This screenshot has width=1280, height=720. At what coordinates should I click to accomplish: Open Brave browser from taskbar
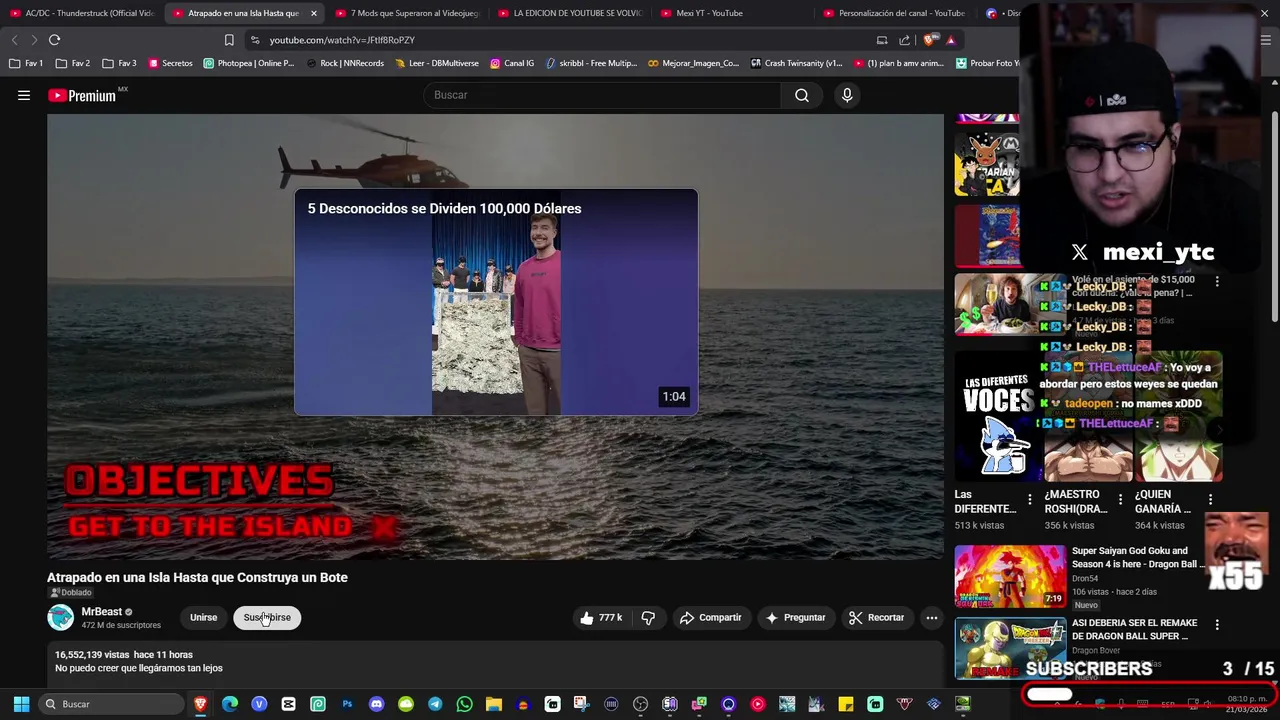(x=201, y=704)
